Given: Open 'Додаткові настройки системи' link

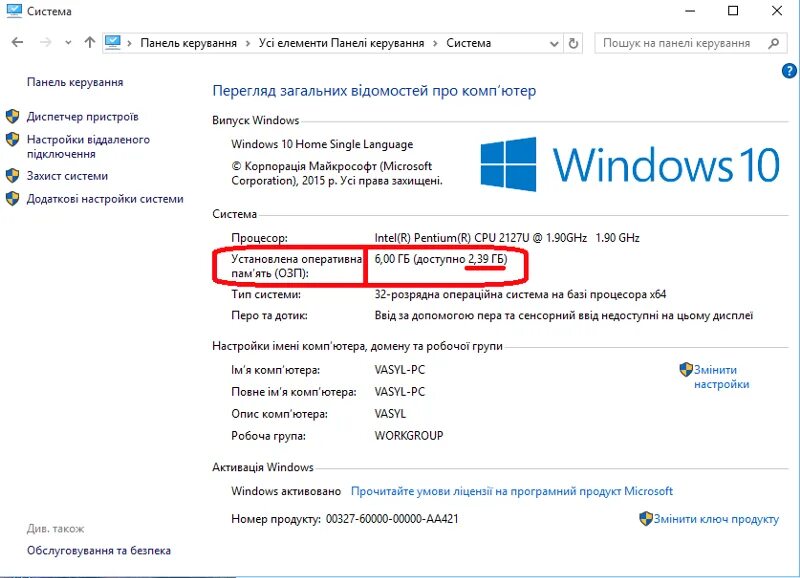Looking at the screenshot, I should click(x=105, y=199).
